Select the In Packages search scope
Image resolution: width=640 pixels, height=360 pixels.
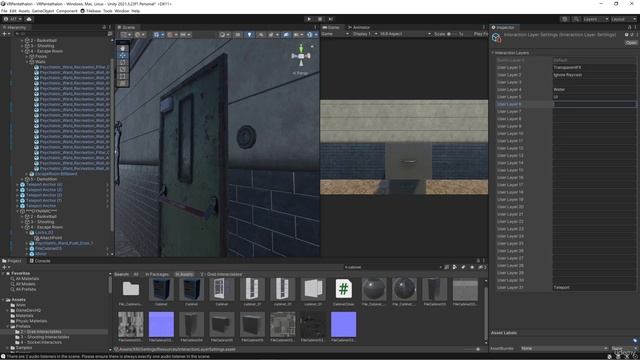[157, 274]
